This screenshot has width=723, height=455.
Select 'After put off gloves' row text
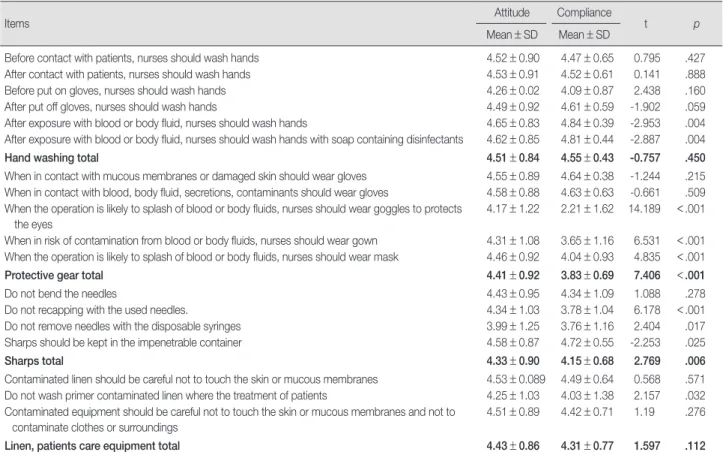coord(110,107)
